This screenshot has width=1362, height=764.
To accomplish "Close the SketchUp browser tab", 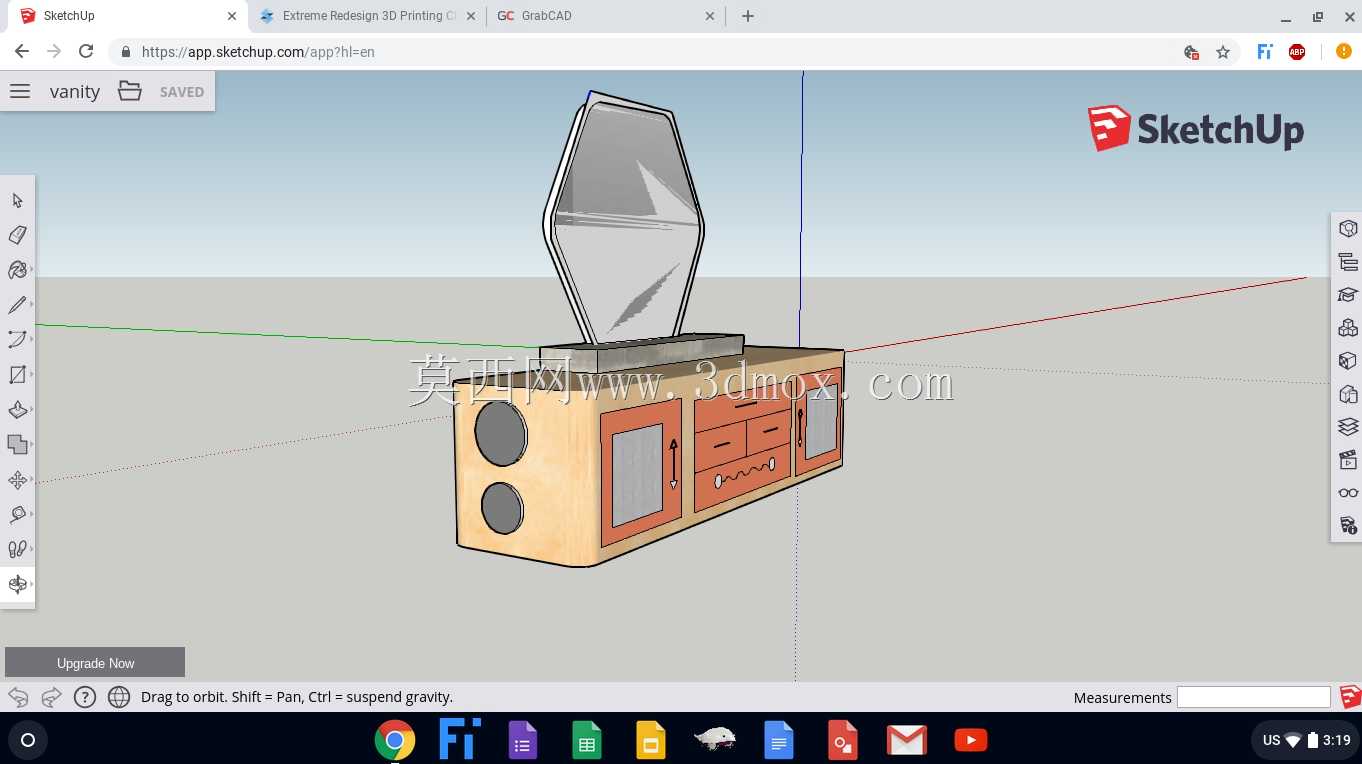I will click(x=232, y=16).
